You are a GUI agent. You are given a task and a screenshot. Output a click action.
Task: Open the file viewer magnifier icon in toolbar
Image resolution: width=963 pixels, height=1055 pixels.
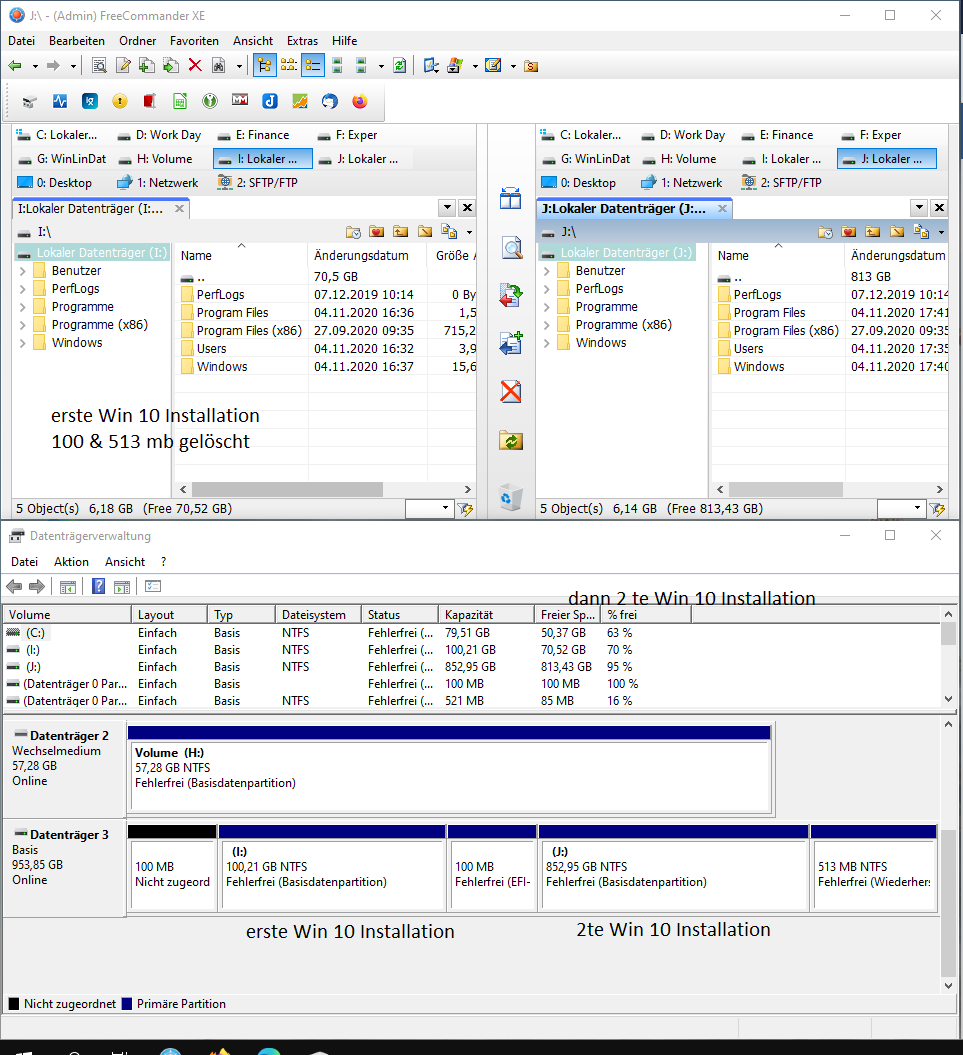pyautogui.click(x=99, y=65)
